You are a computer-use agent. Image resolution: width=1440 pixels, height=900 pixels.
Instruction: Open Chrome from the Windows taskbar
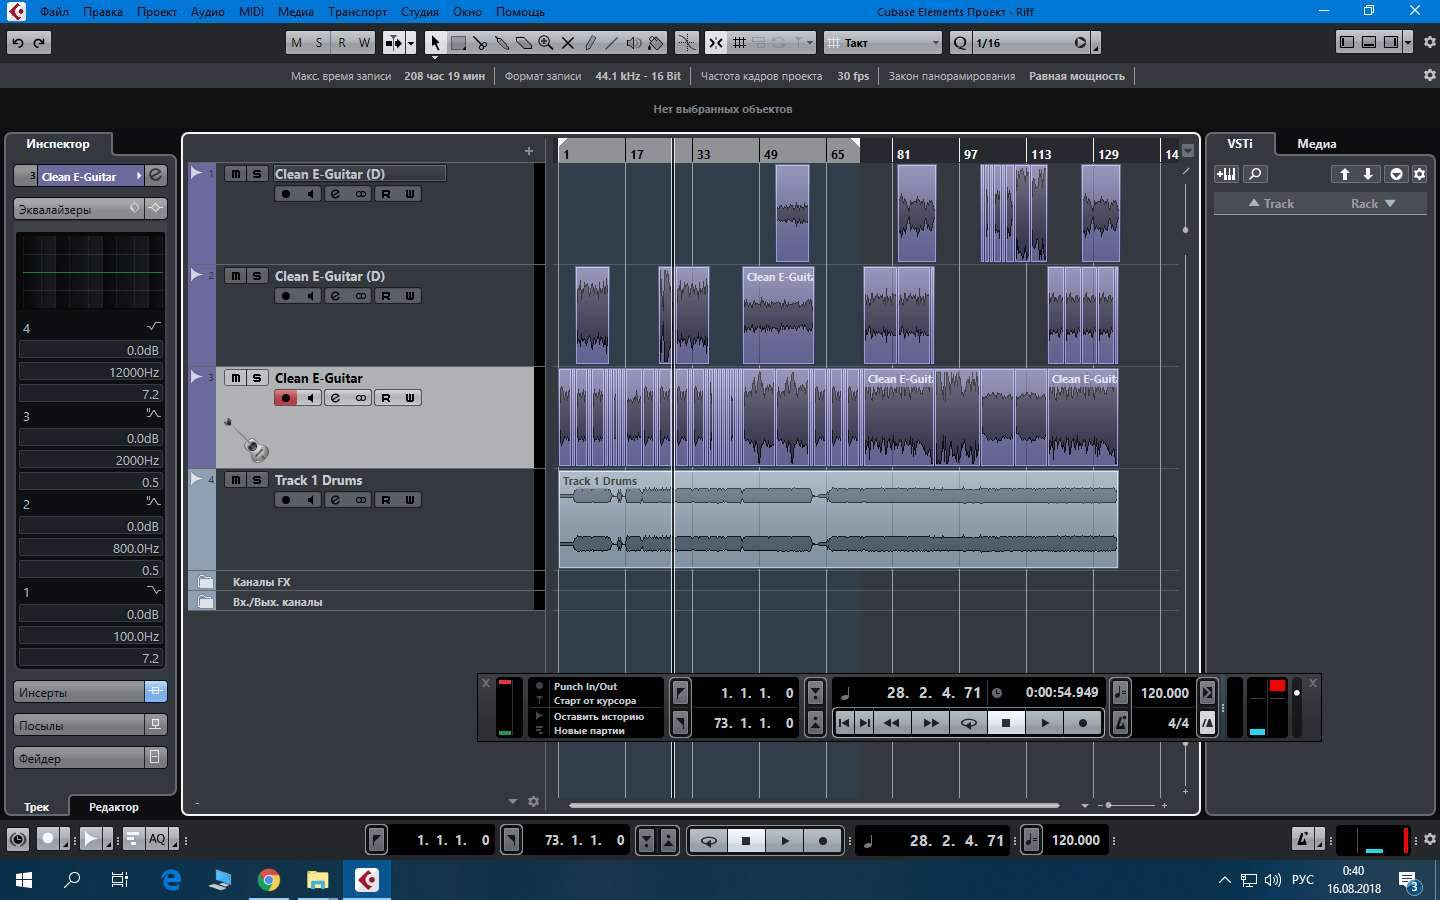click(269, 880)
